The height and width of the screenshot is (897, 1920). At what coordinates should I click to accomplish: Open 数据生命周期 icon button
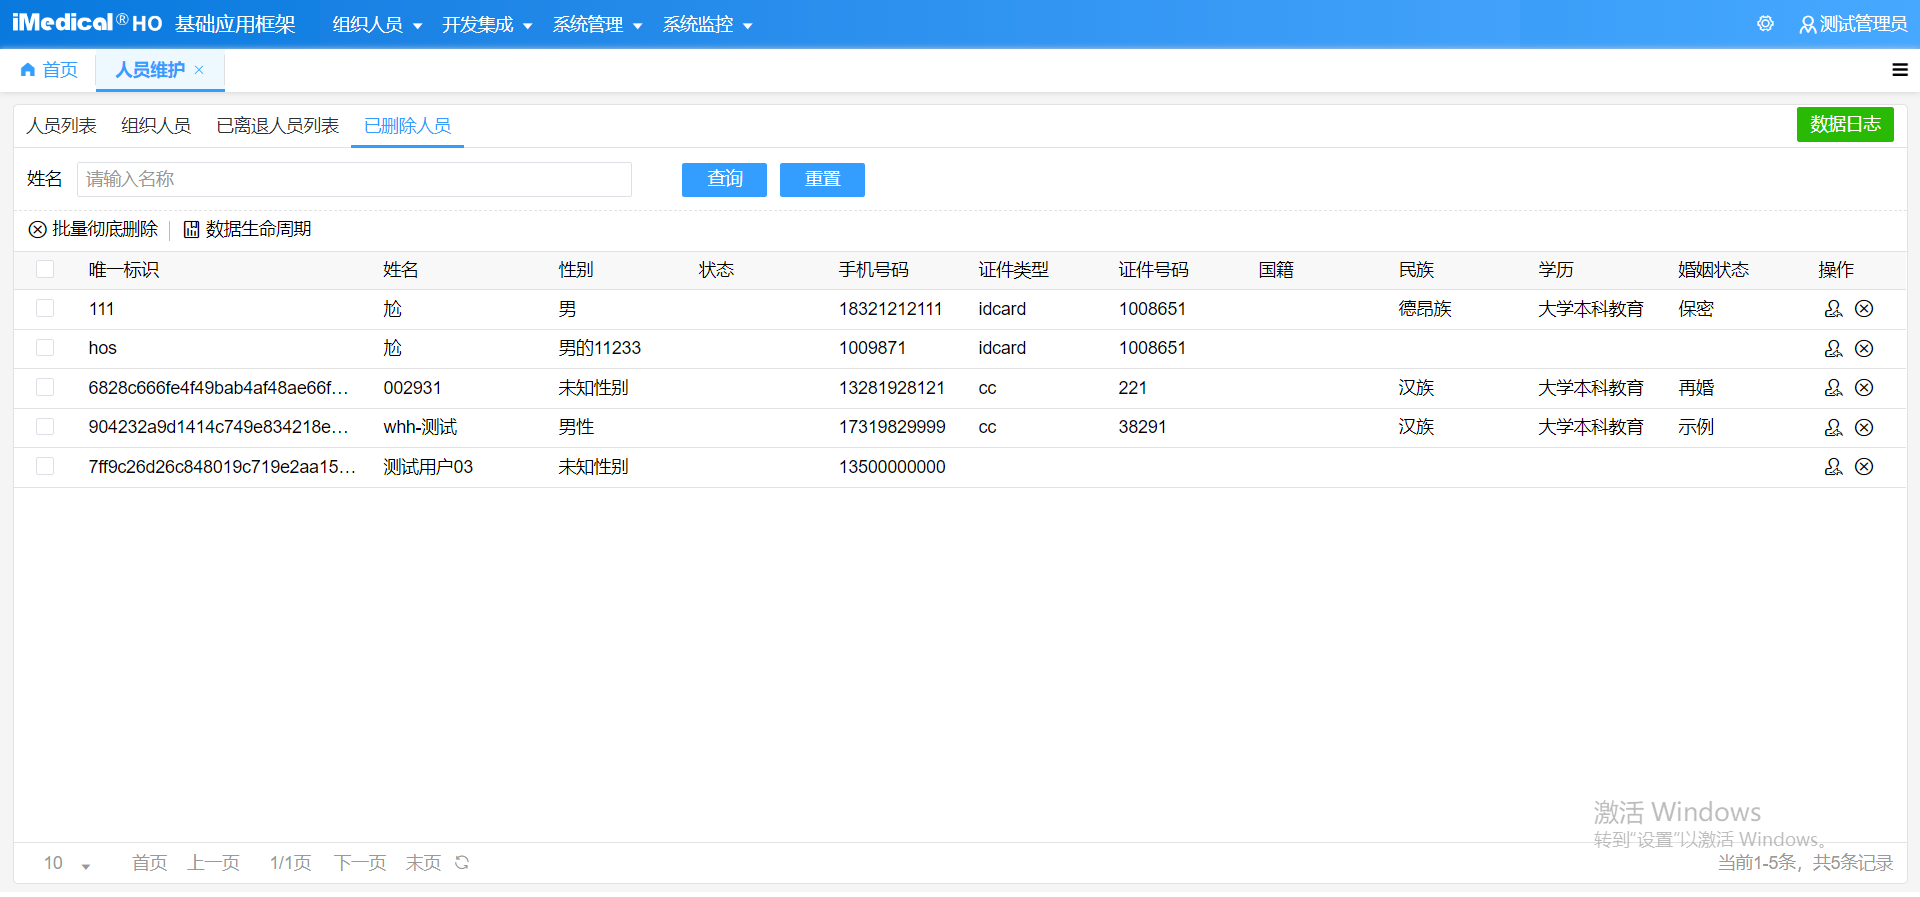(x=247, y=229)
